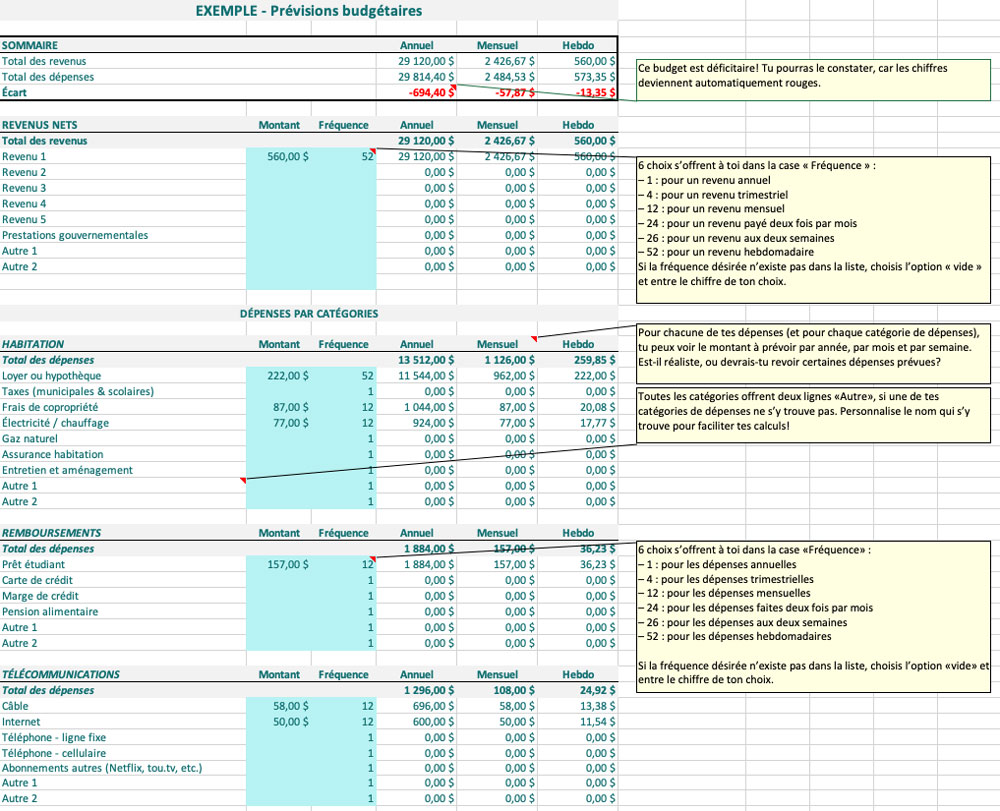Screen dimensions: 1000x811
Task: Click the TÉLÉCOMMUNICATIONS section header
Action: [61, 675]
